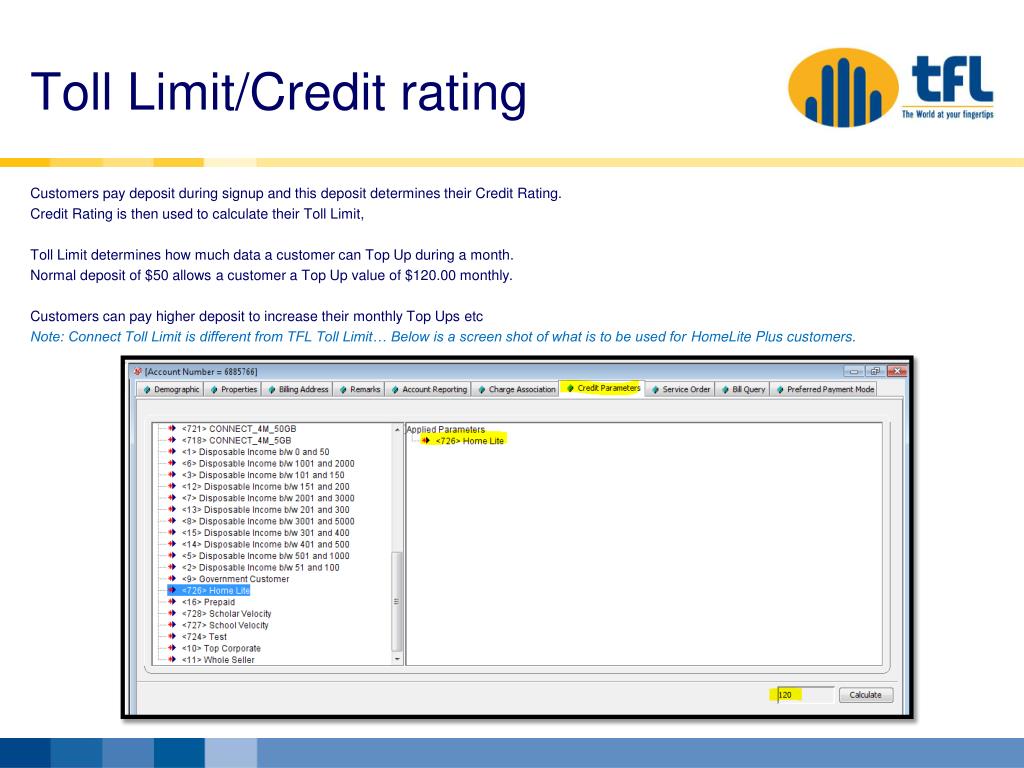Switch to Service Order tab
Viewport: 1024px width, 768px height.
point(680,389)
